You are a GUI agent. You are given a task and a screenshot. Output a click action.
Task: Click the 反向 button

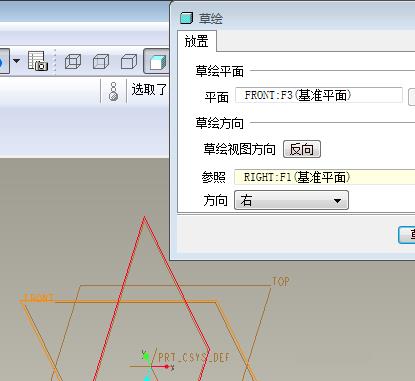(x=302, y=149)
